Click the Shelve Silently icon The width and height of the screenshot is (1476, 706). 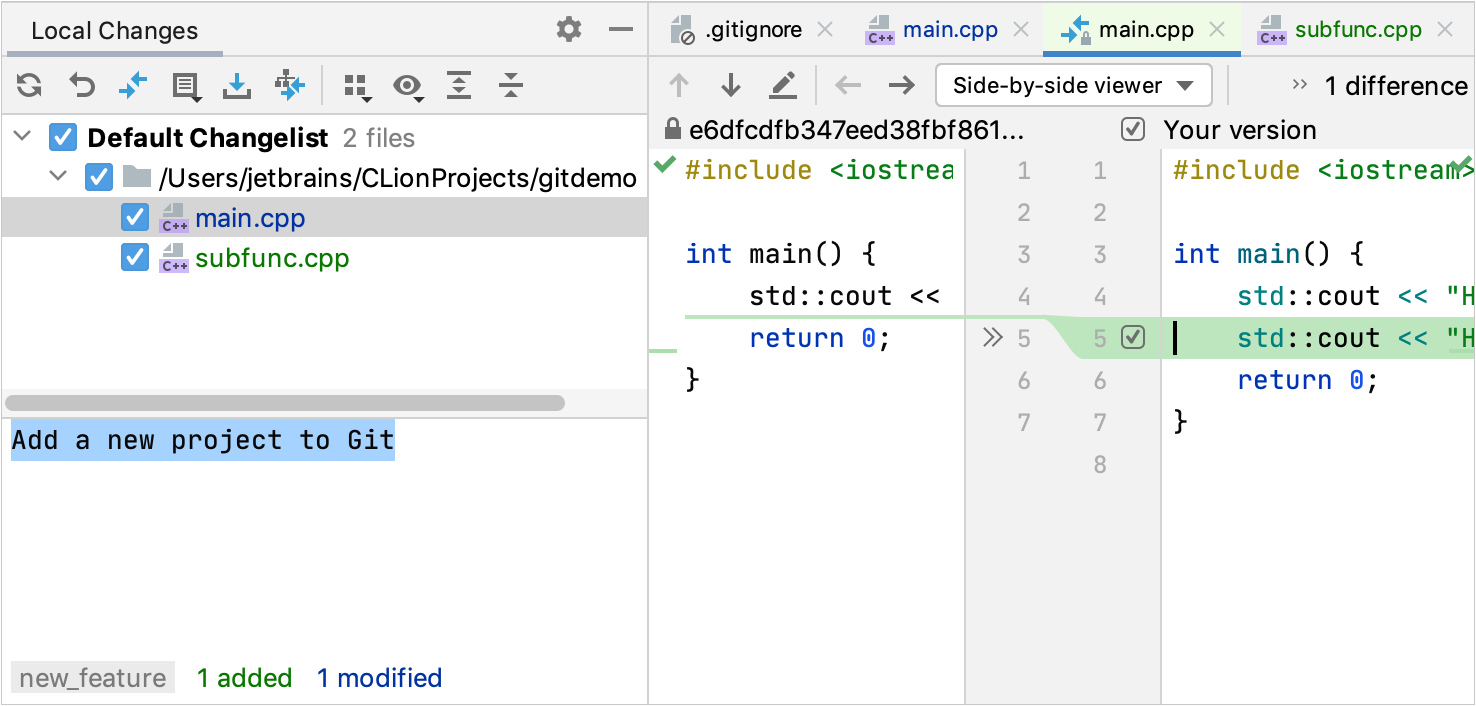point(236,85)
